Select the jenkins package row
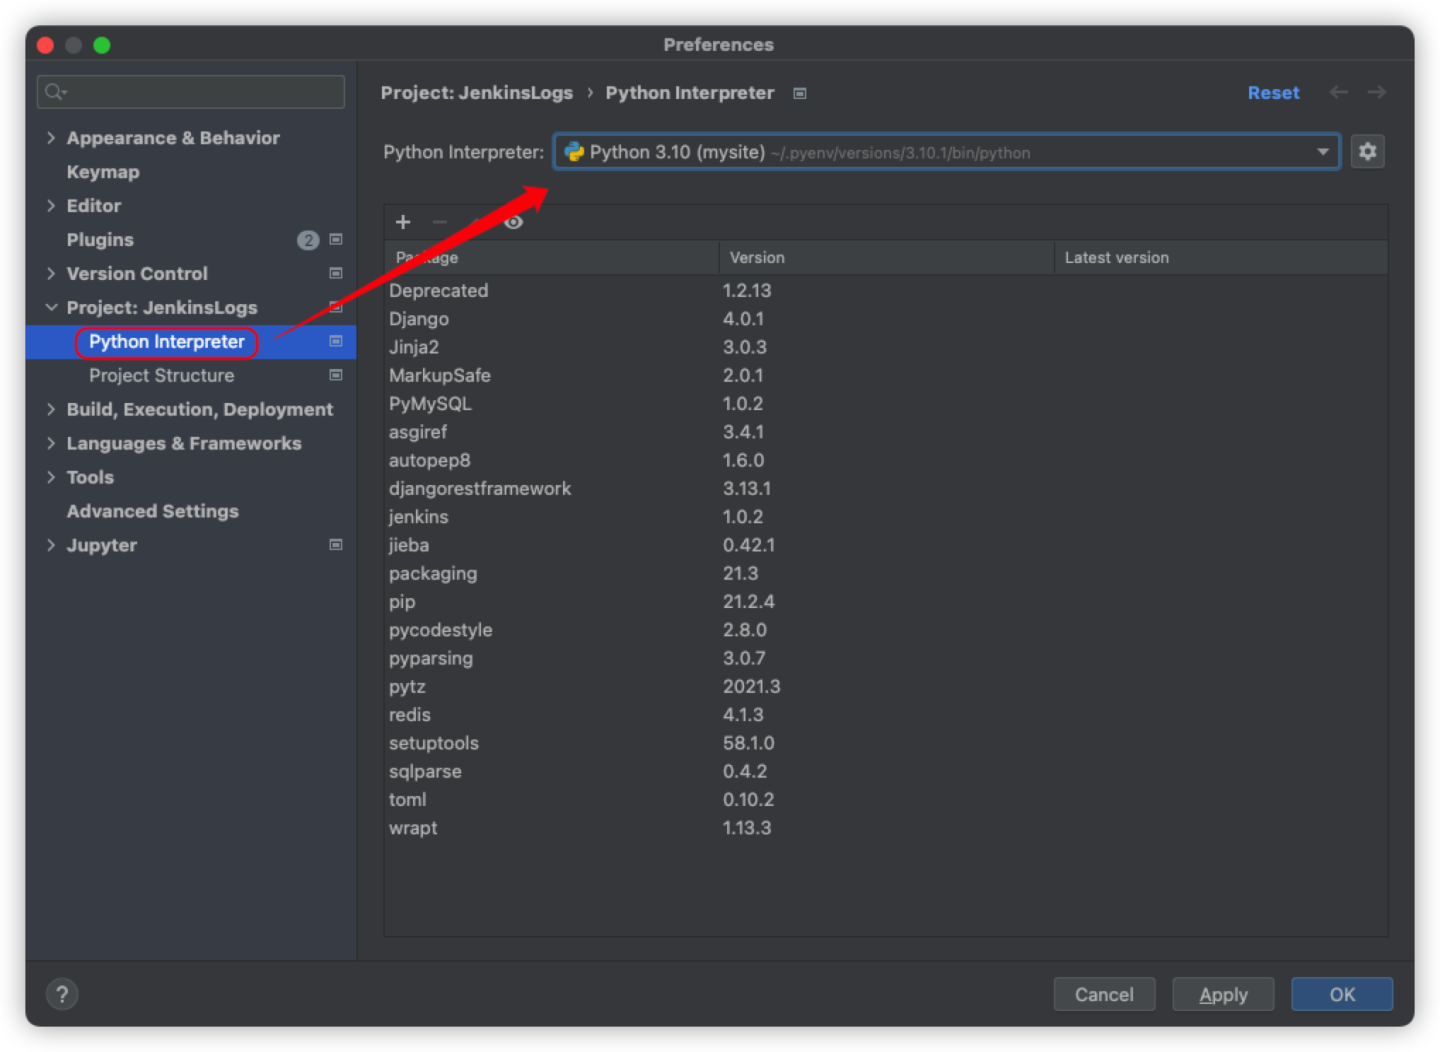 886,517
